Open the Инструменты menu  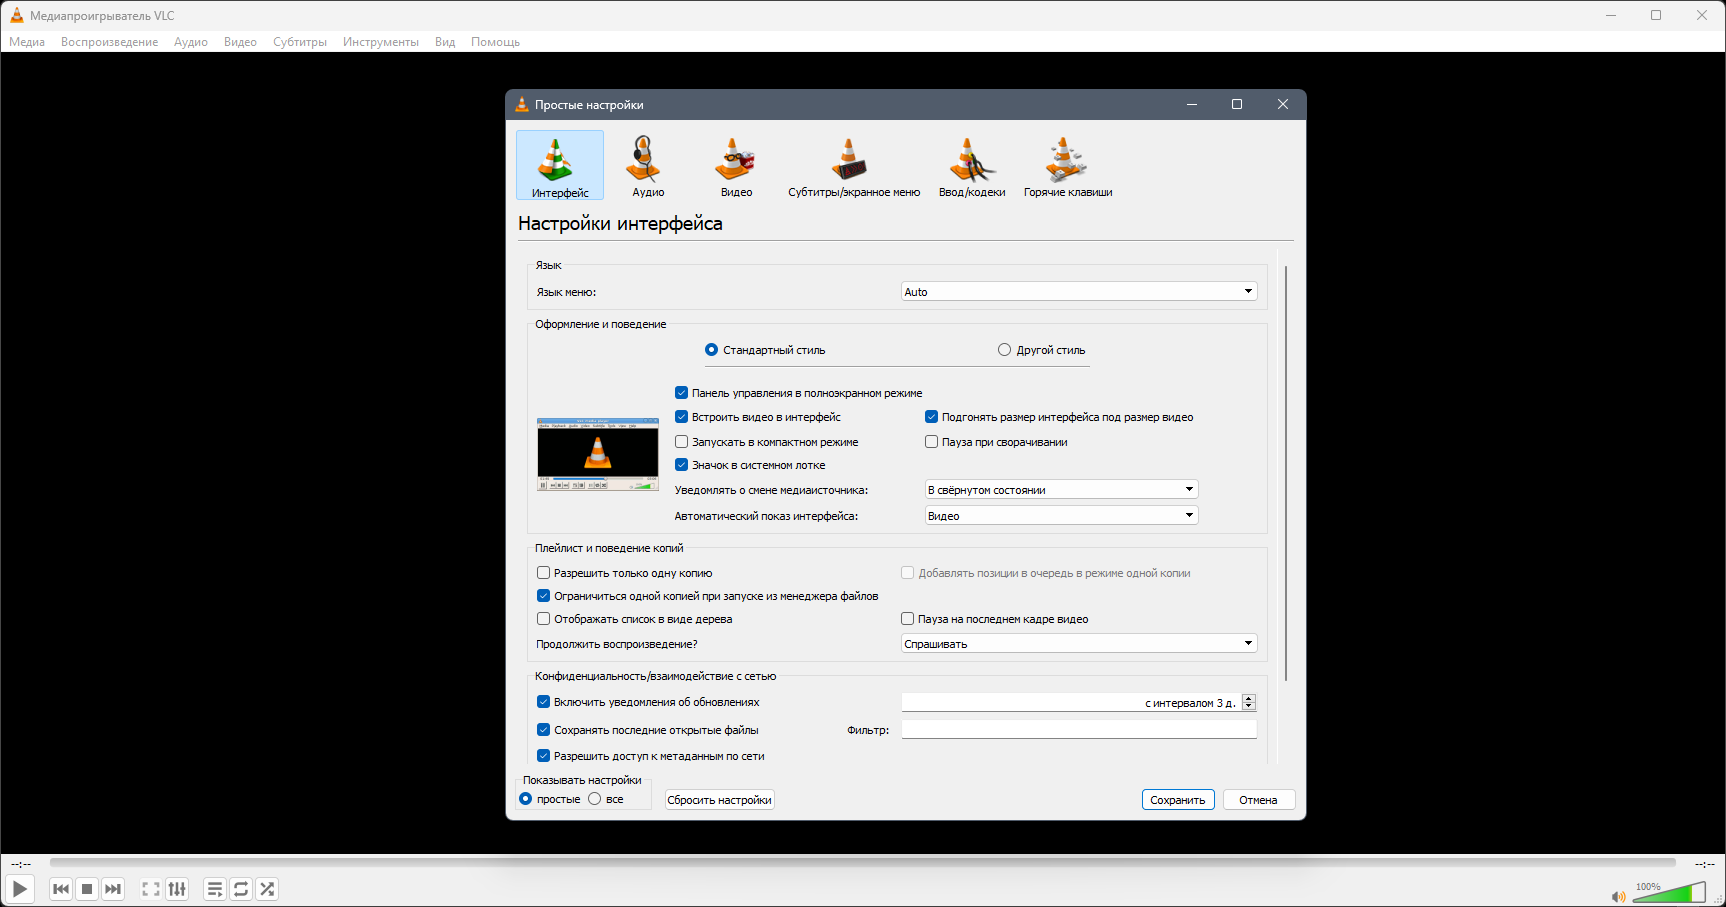coord(380,42)
